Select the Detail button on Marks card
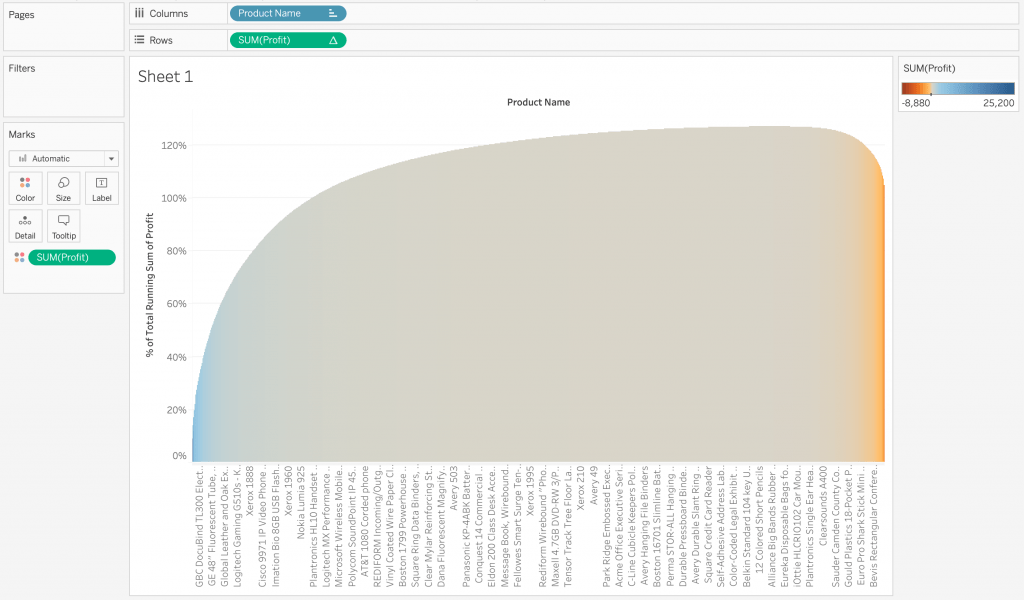 point(25,225)
